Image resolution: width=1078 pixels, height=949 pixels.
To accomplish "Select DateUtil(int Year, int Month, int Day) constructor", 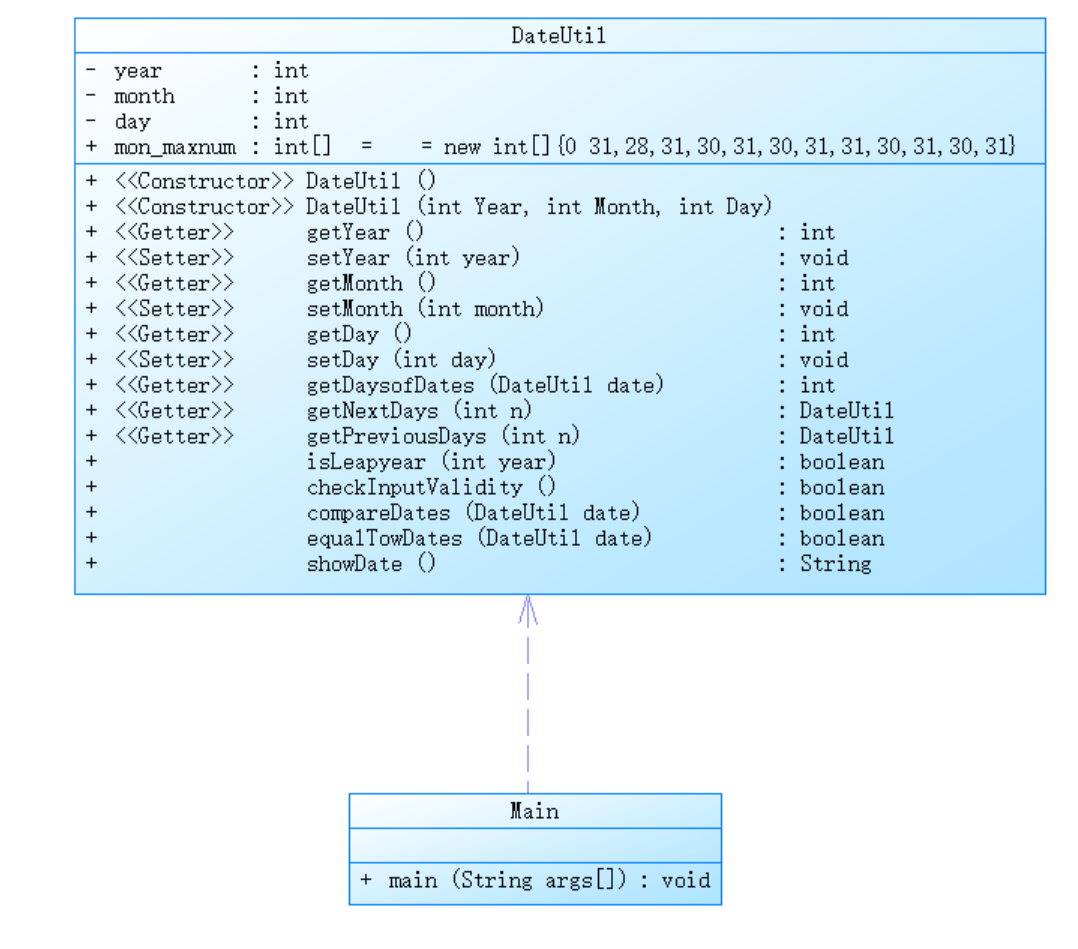I will tap(429, 206).
